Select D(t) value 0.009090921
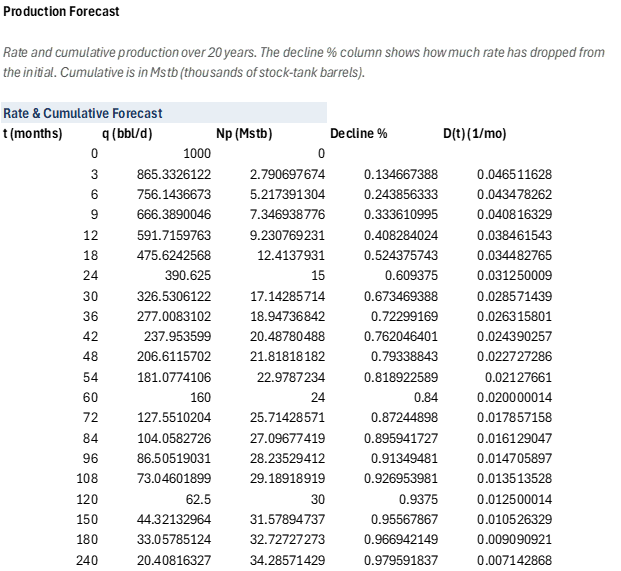 [x=514, y=540]
